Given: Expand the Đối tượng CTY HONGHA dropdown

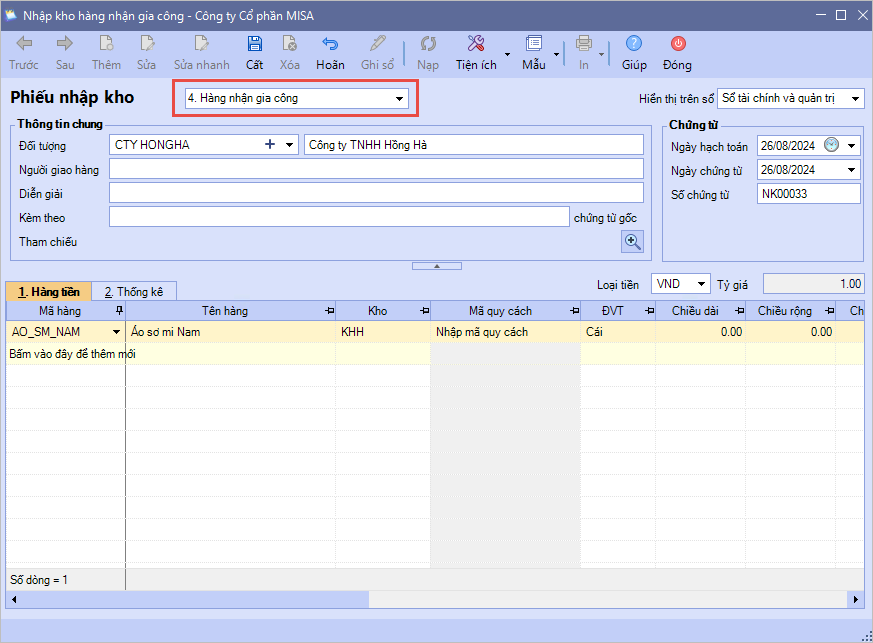Looking at the screenshot, I should coord(290,145).
